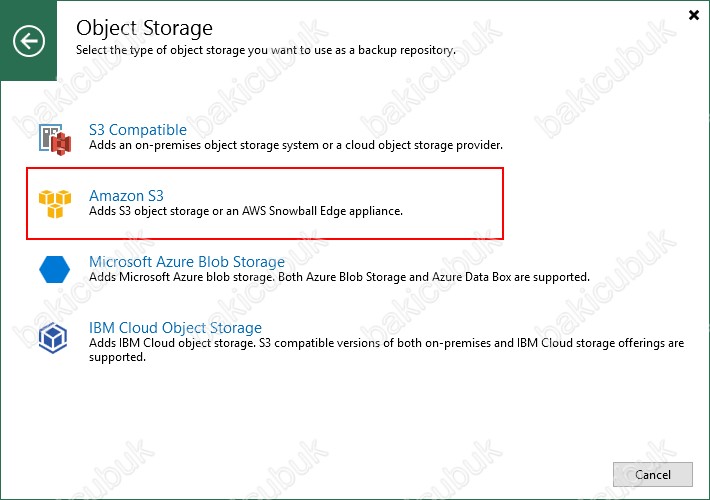Click the backup repository subtitle text
This screenshot has width=710, height=500.
click(x=265, y=49)
